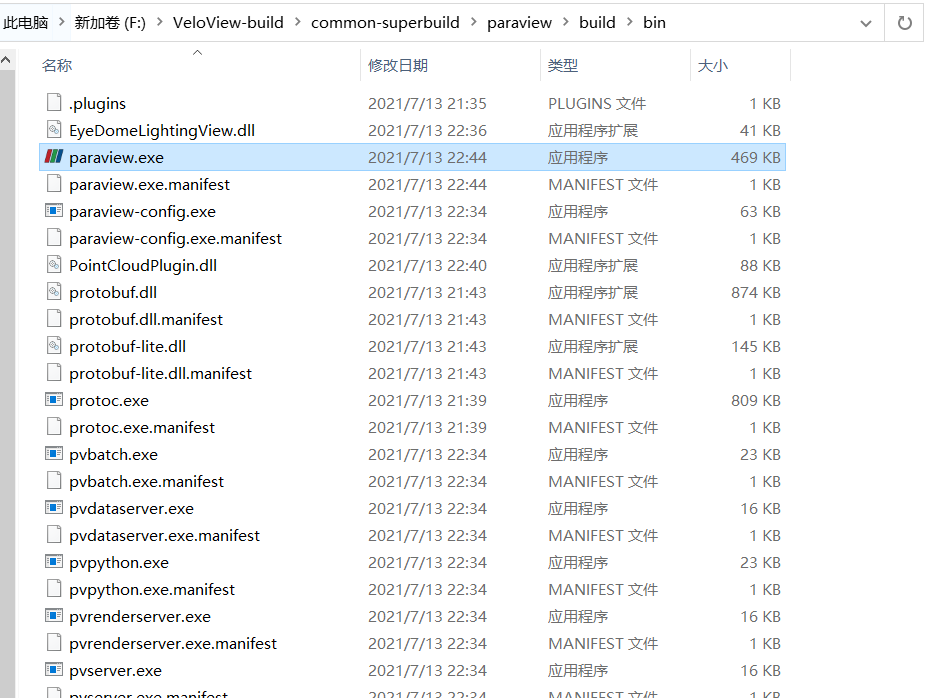The image size is (934, 698).
Task: Select file name PointCloudPlugin.dll
Action: pos(143,265)
